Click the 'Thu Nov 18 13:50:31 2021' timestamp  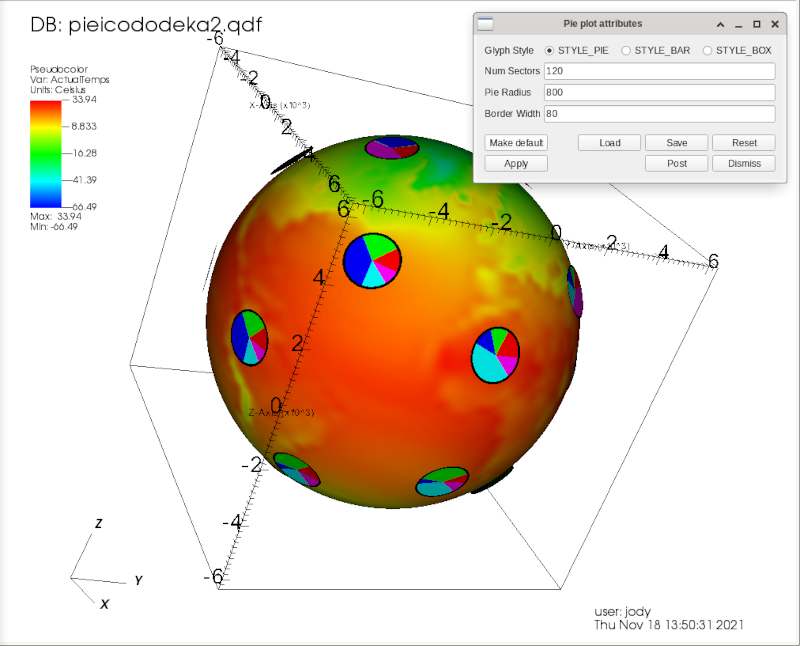[x=669, y=625]
